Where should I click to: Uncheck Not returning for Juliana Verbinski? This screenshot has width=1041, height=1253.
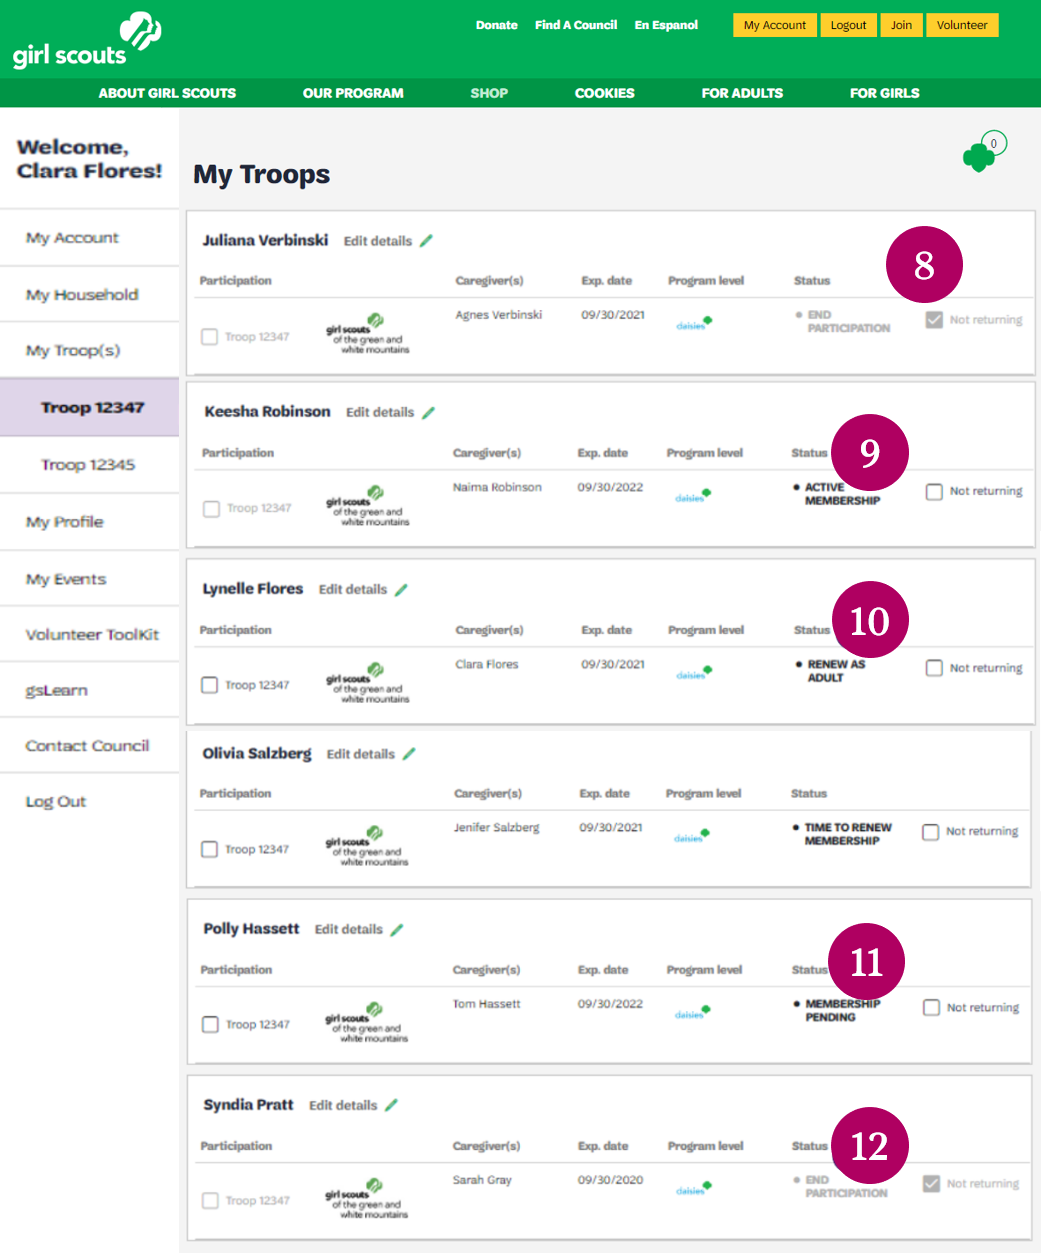point(934,320)
